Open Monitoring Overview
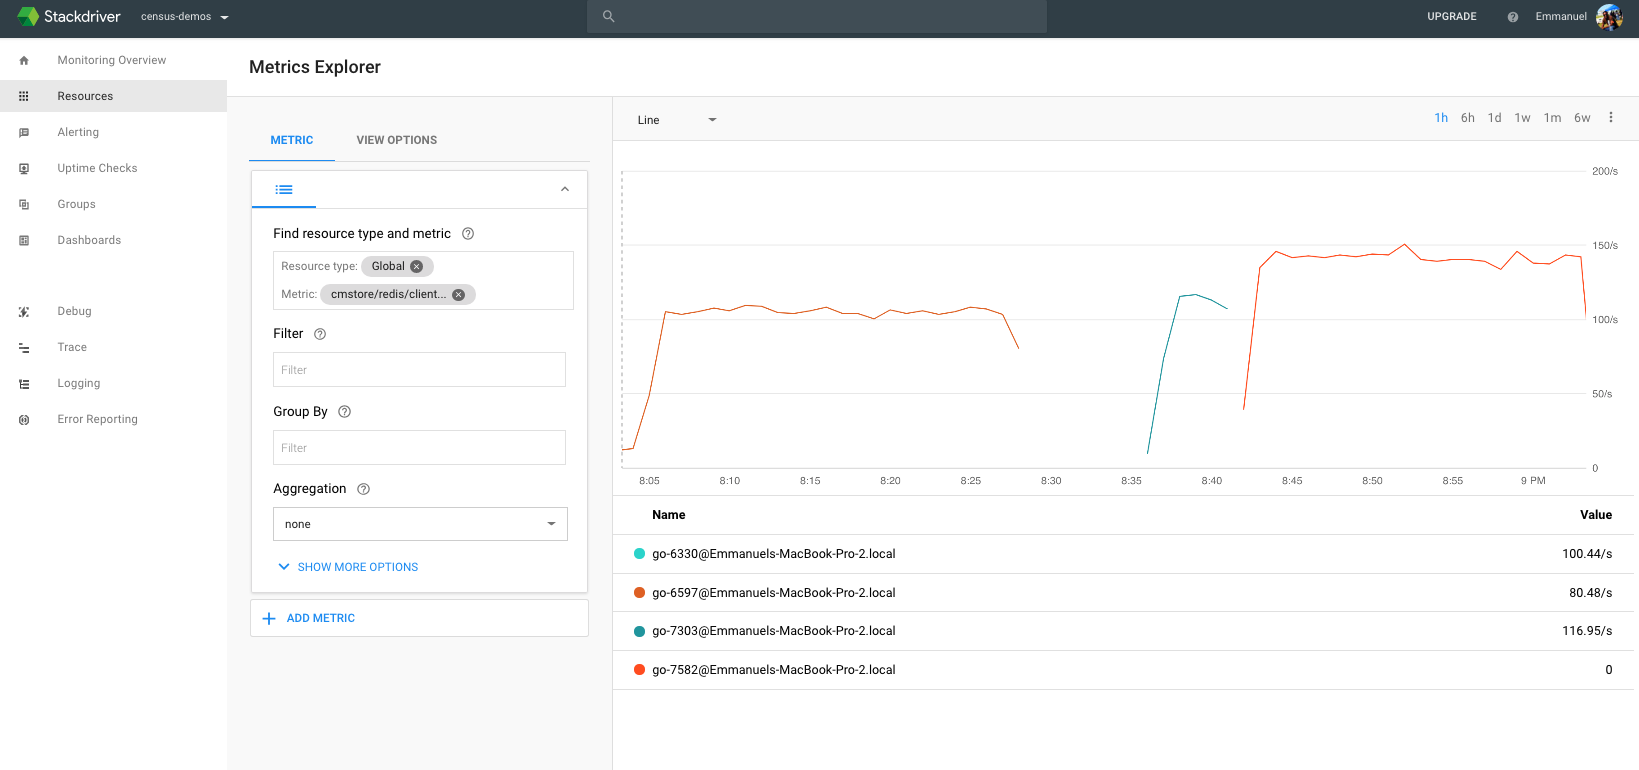 [x=112, y=60]
